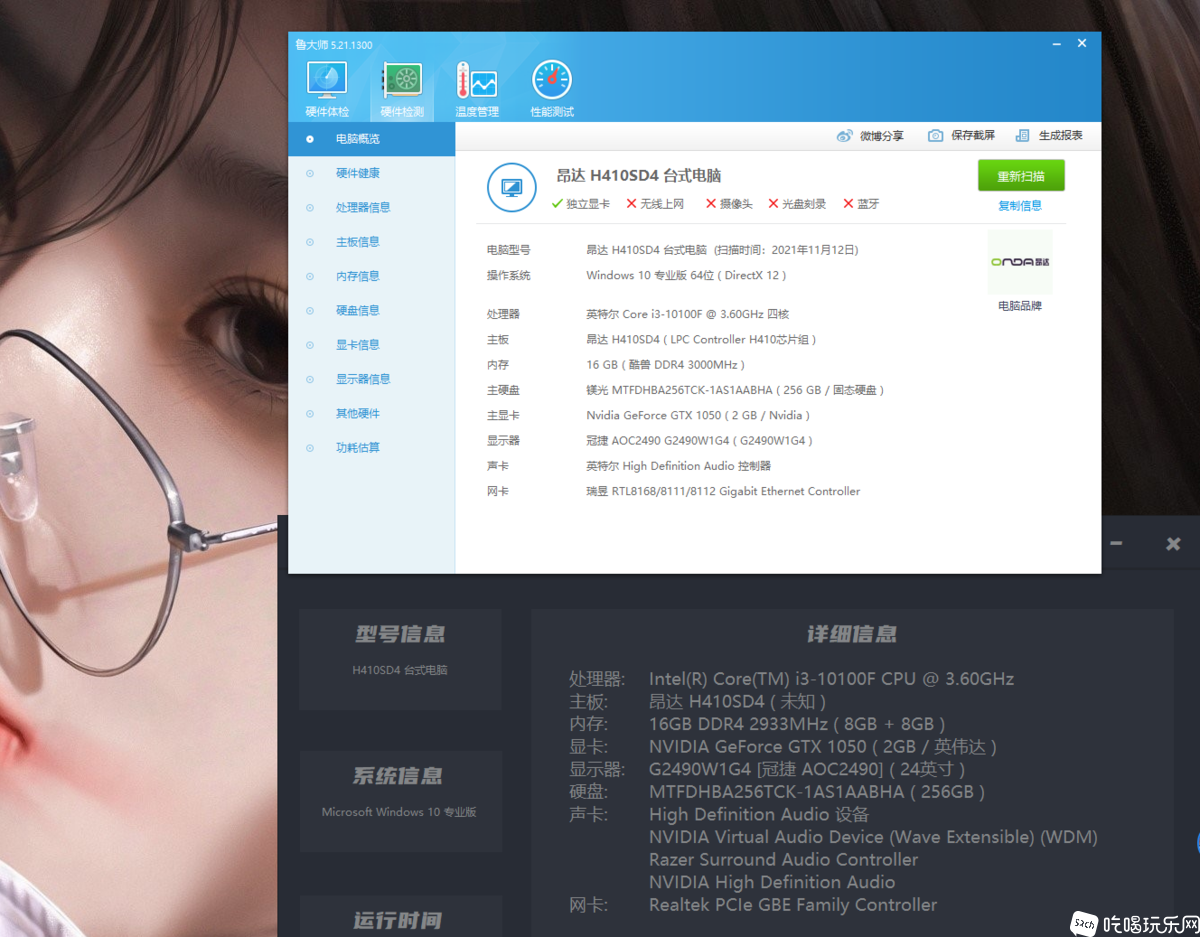Screen dimensions: 1200x937
Task: Click the 英特尔 High Definition Audio 控制器 text
Action: click(x=678, y=466)
